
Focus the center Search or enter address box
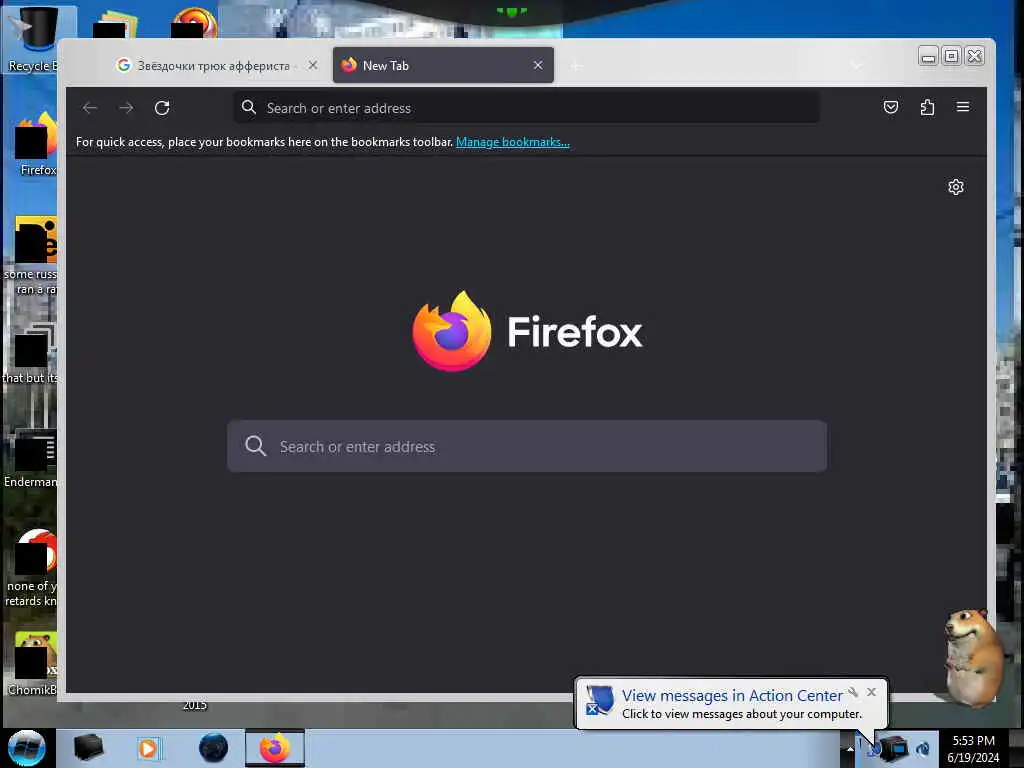pyautogui.click(x=527, y=446)
